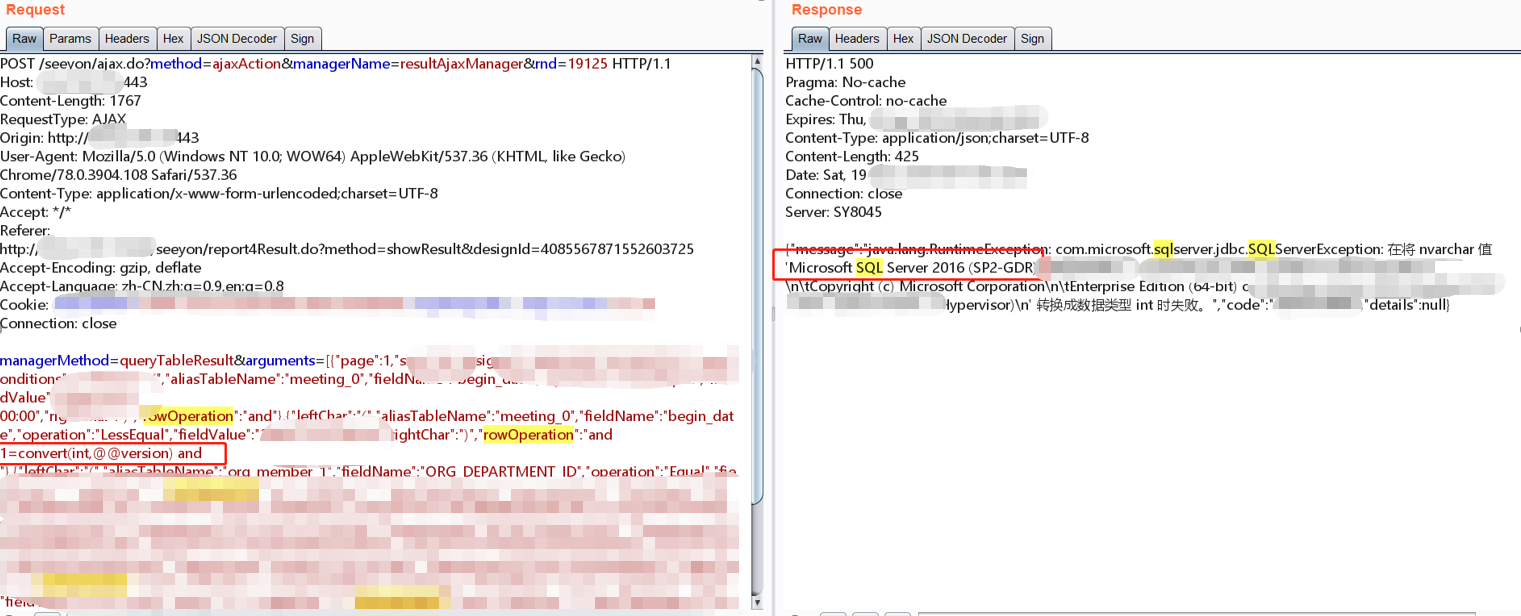
Task: Click the 'User-Agent: Mozilla/5.0' line
Action: [x=312, y=156]
